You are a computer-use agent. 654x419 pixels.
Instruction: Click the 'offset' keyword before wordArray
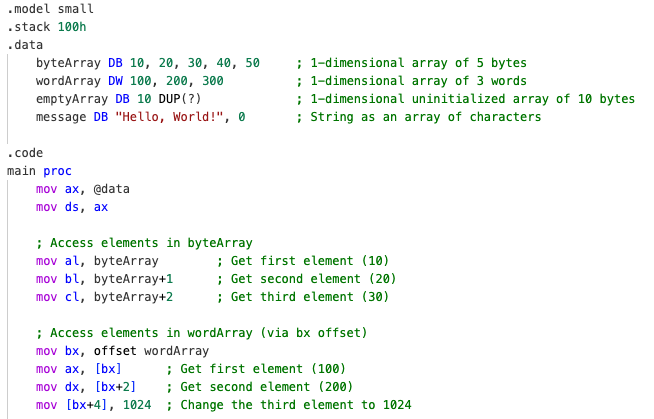pyautogui.click(x=115, y=351)
